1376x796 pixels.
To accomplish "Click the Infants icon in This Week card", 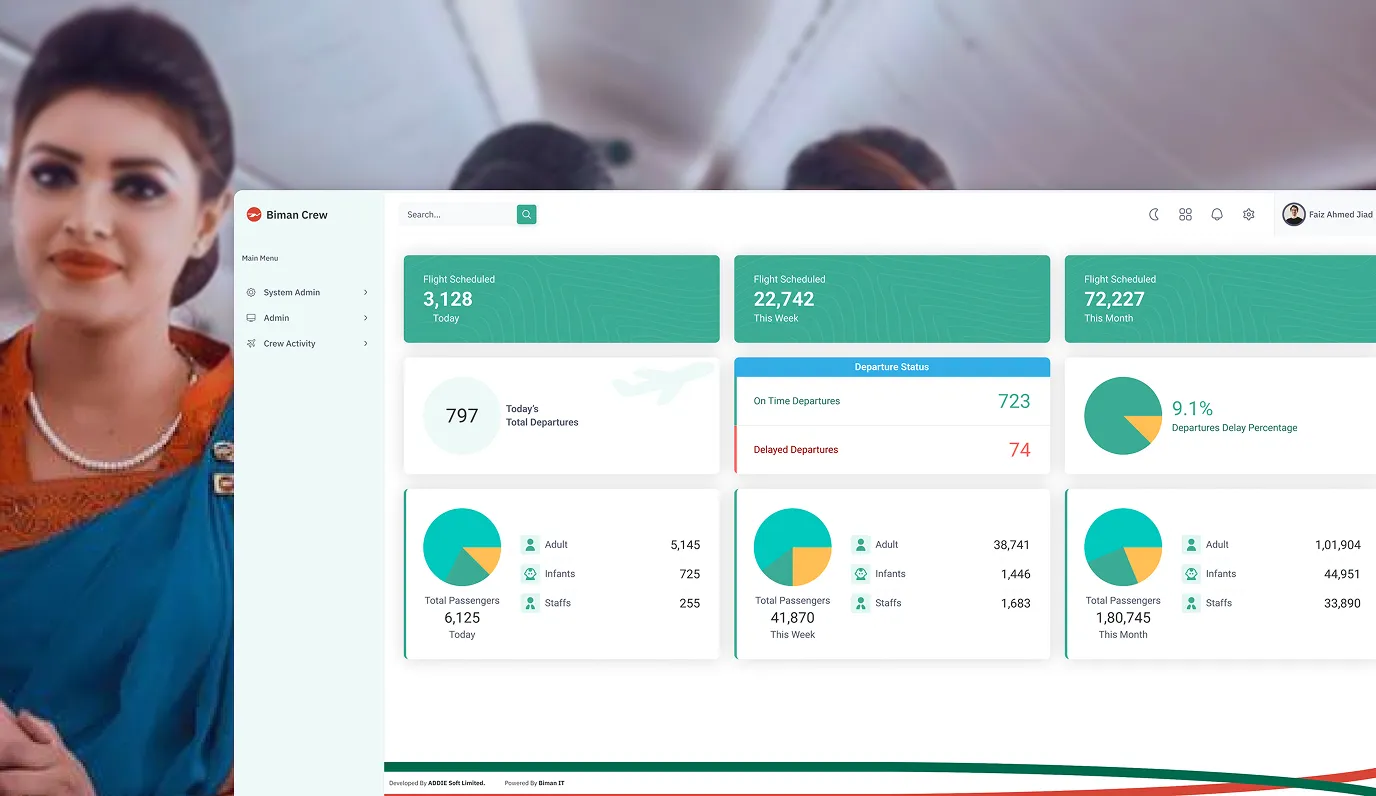I will 860,574.
